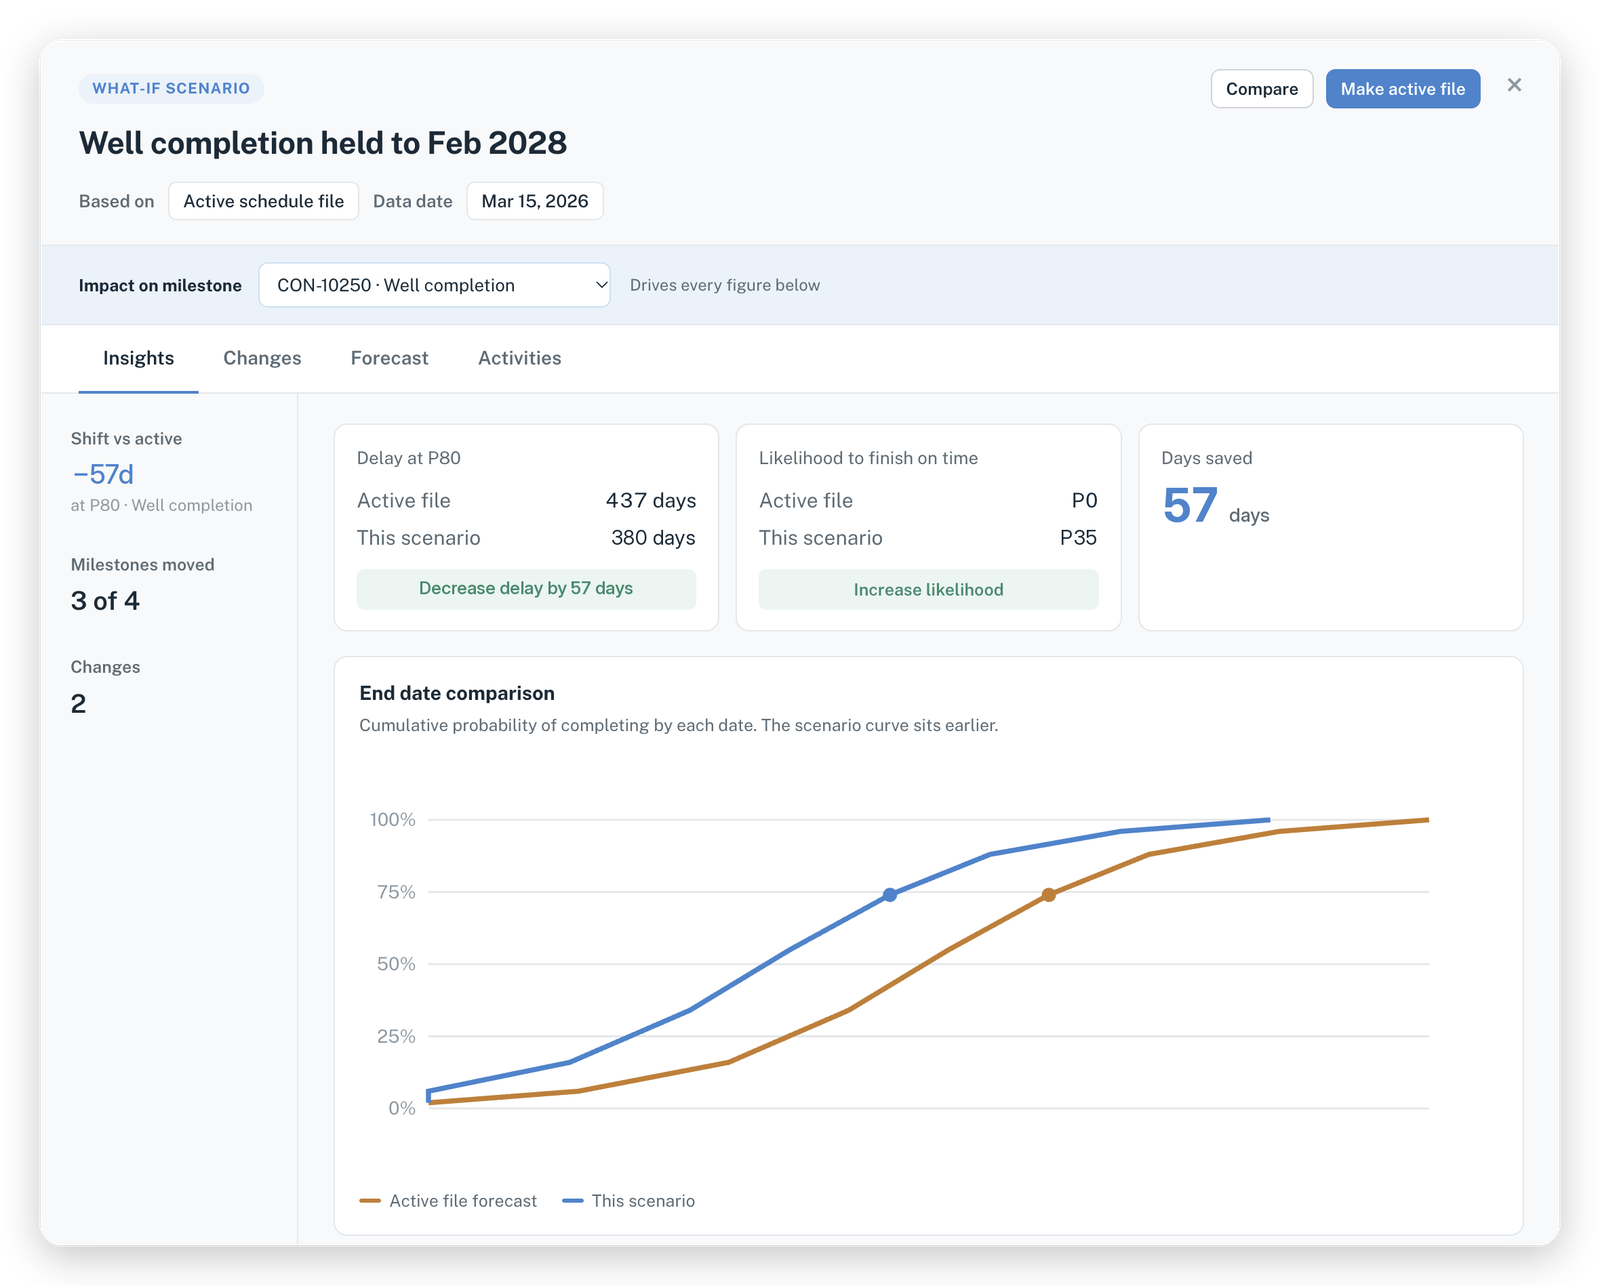Switch to the Changes tab
This screenshot has width=1600, height=1286.
262,358
